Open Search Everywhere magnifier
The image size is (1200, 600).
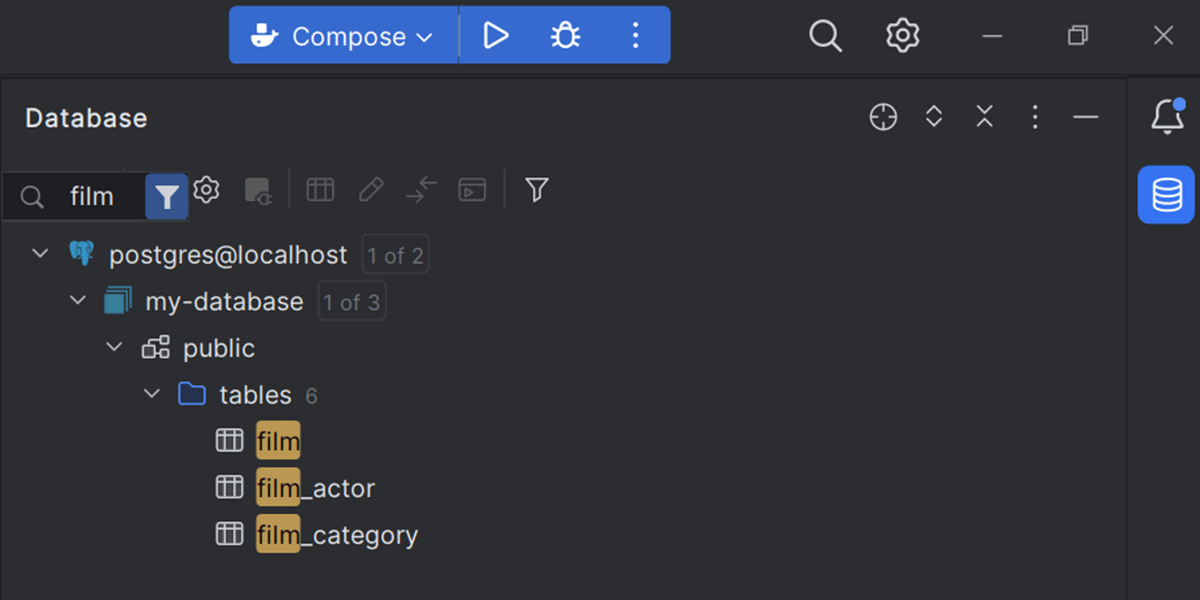pyautogui.click(x=825, y=36)
